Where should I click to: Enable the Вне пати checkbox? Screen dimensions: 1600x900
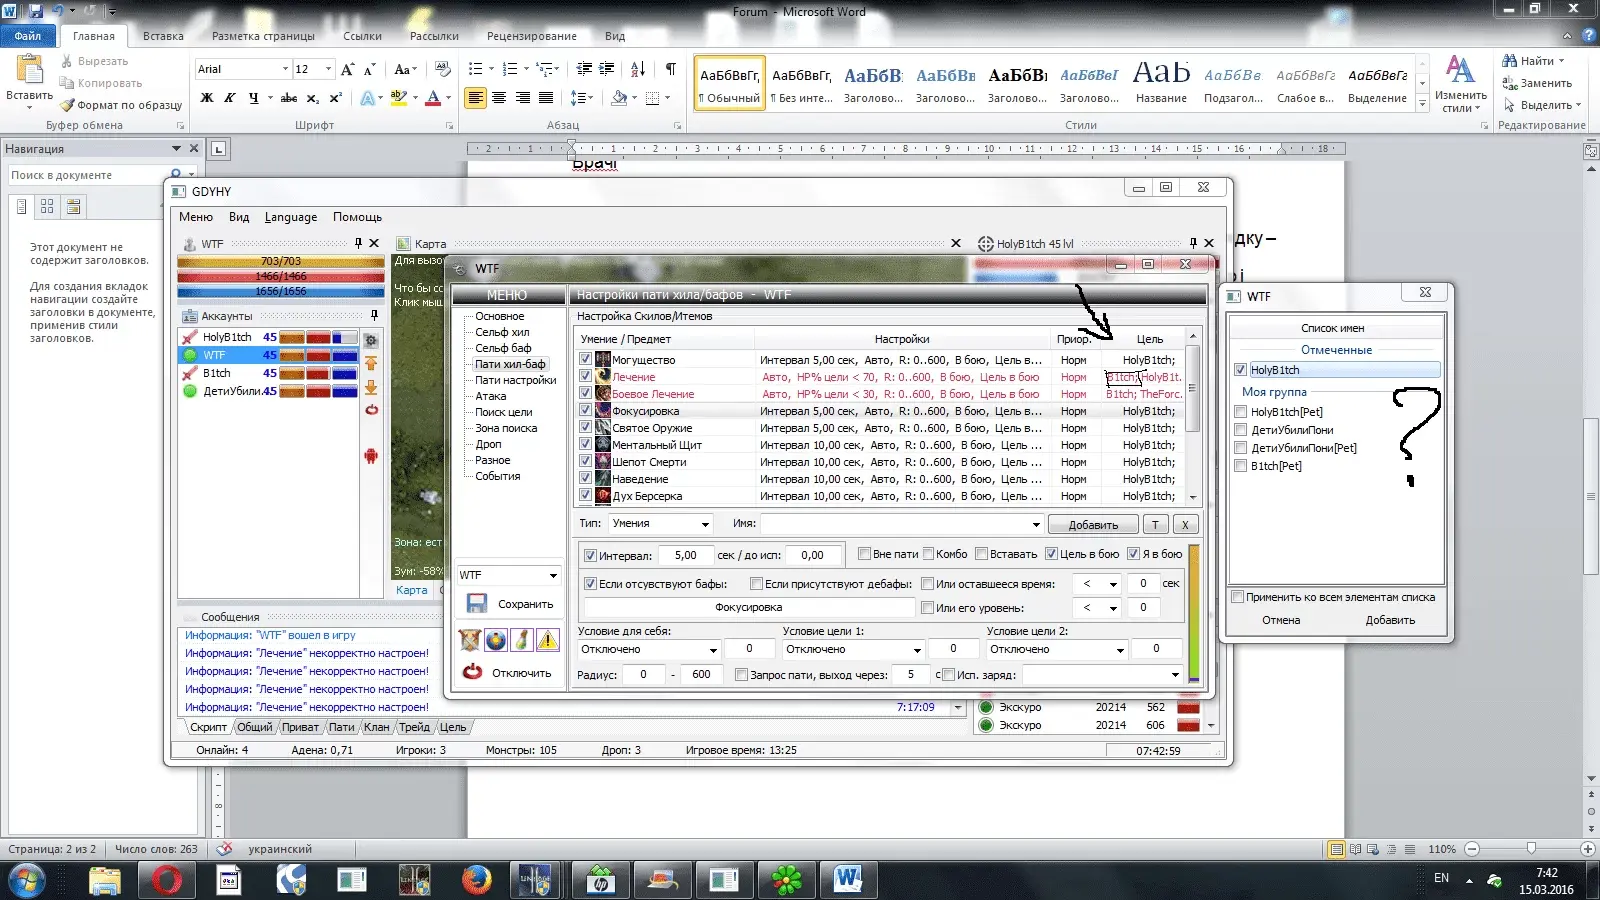(864, 554)
